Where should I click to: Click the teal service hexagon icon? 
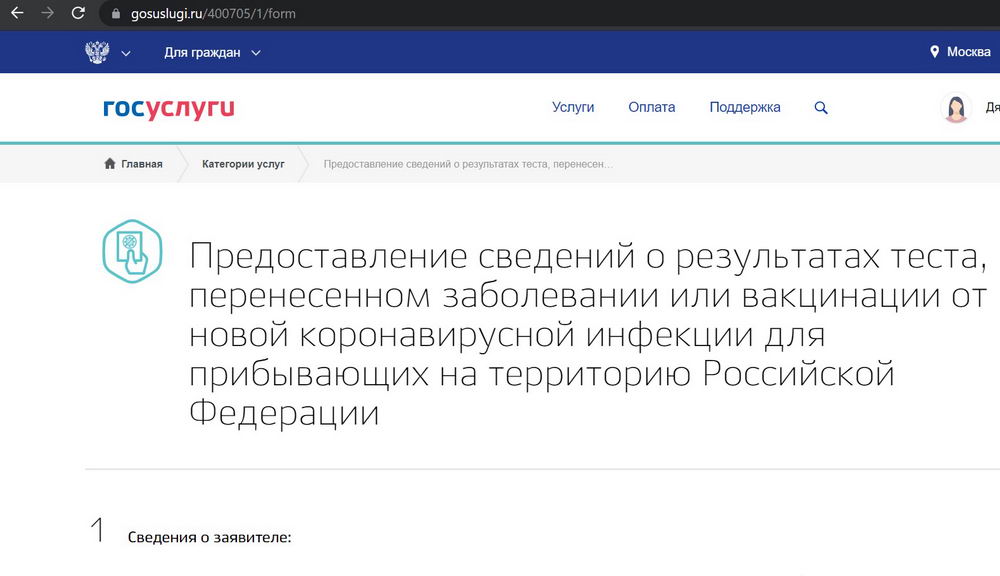click(132, 249)
